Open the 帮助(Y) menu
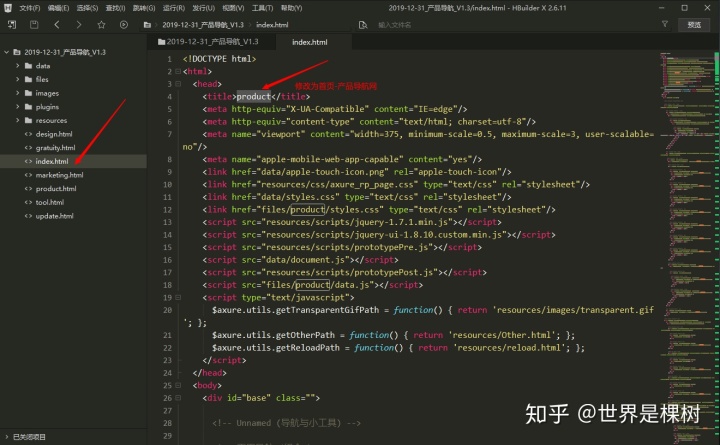Viewport: 720px width, 445px height. (291, 8)
